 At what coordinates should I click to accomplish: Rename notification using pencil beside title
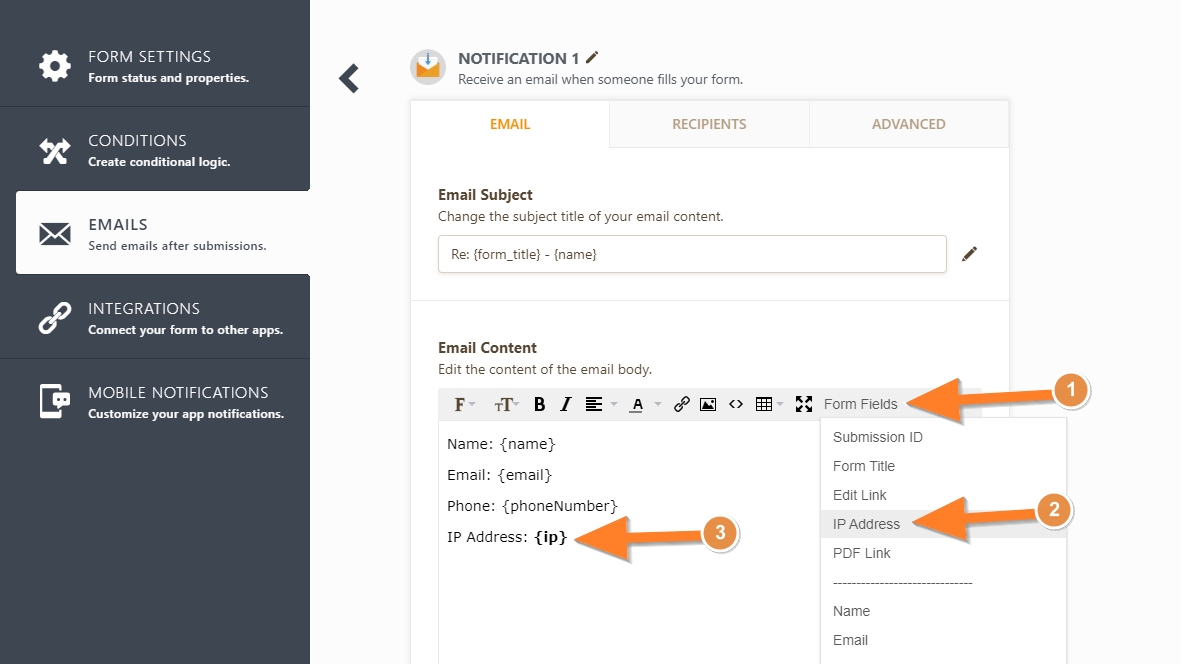(x=592, y=57)
